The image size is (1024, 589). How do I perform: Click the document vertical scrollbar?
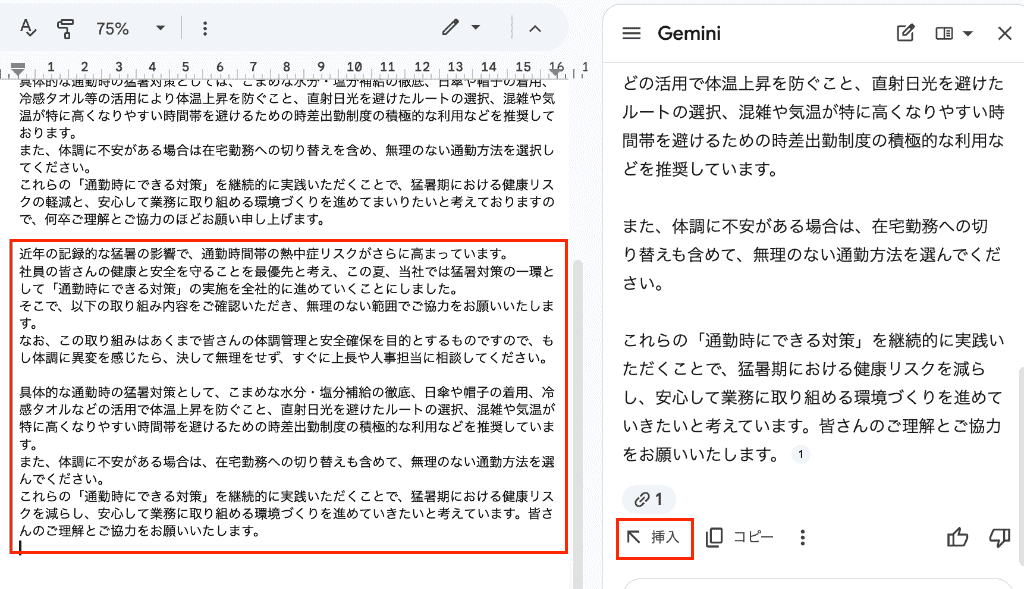(x=577, y=424)
